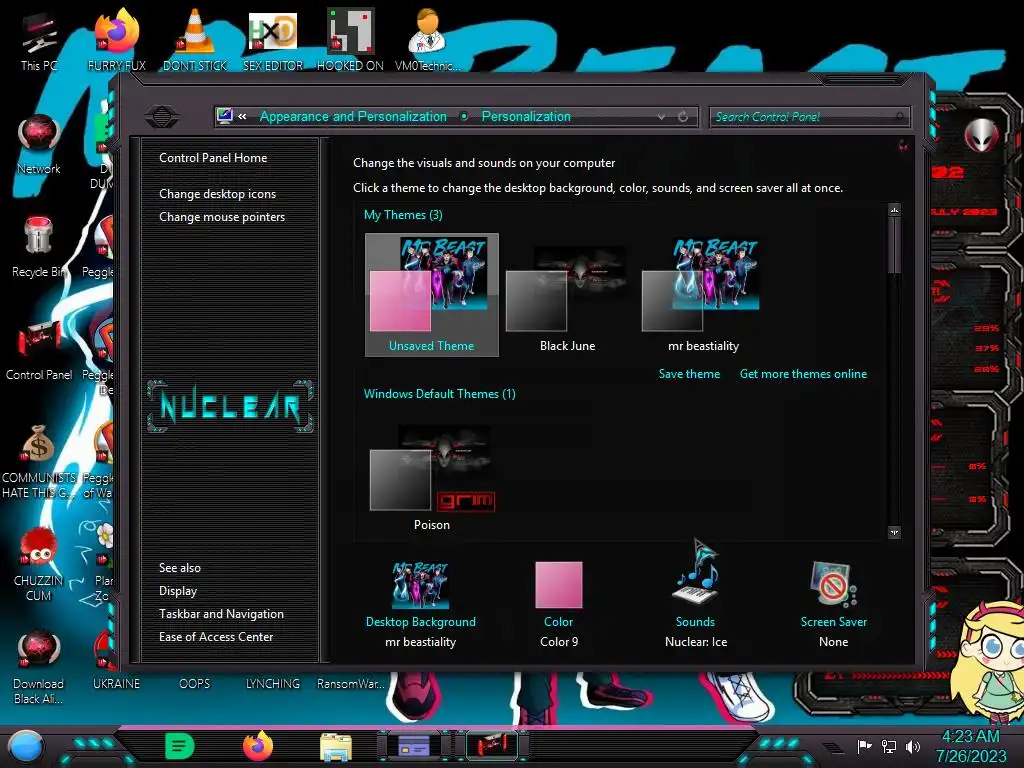Expand the address bar history dropdown
This screenshot has width=1024, height=768.
662,116
